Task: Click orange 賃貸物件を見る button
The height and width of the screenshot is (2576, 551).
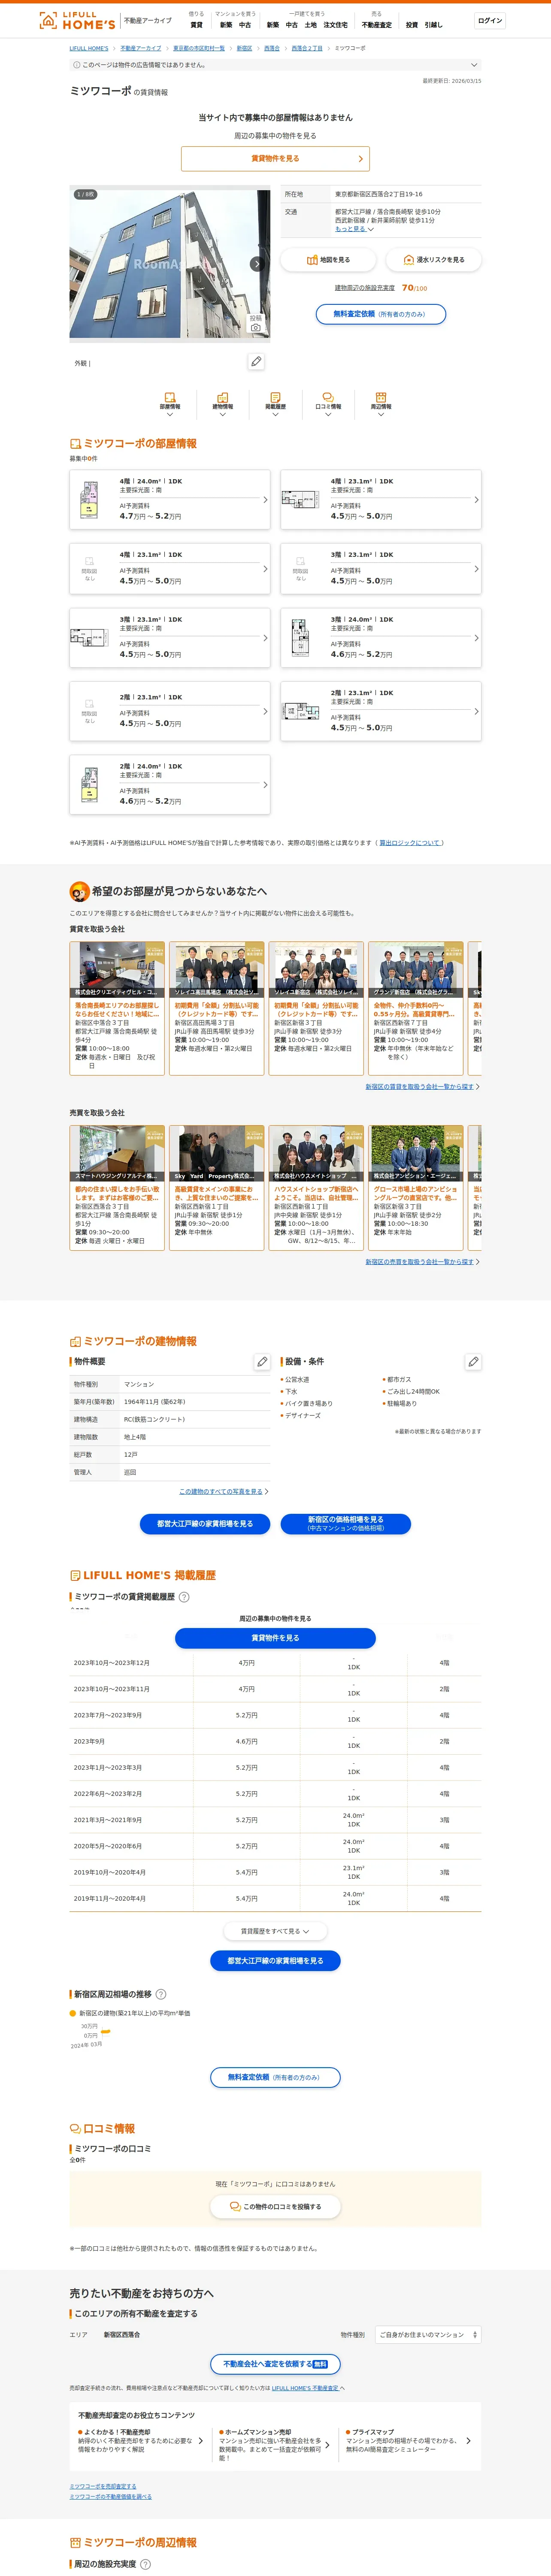Action: tap(275, 158)
